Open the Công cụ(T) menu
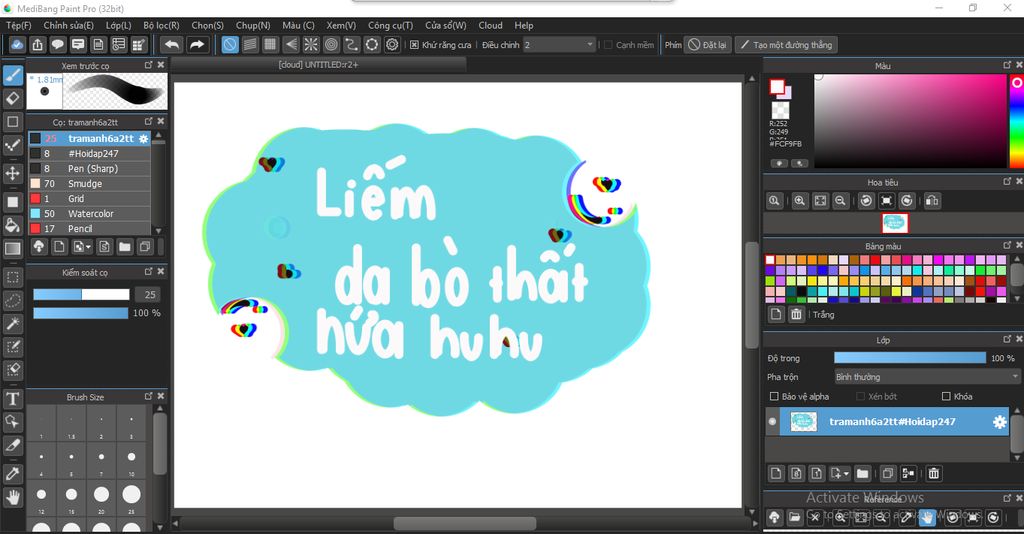Viewport: 1024px width, 534px height. pos(390,25)
